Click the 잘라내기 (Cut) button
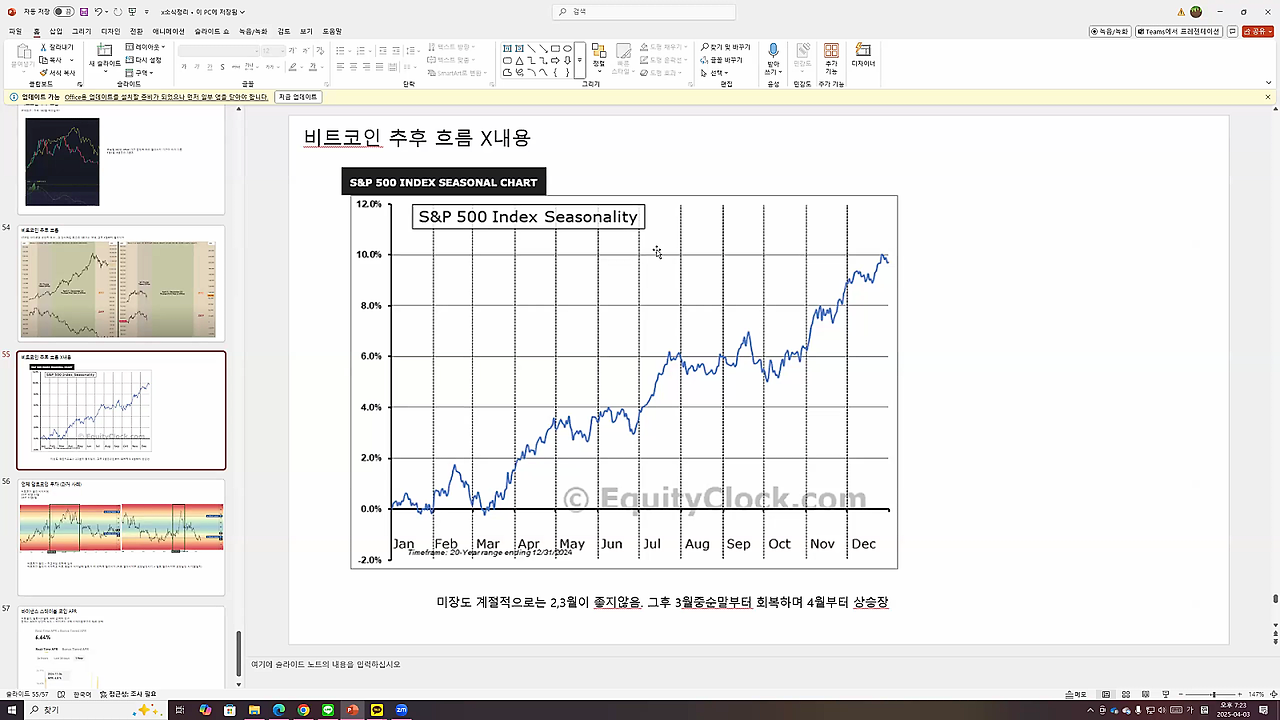The image size is (1280, 720). 57,47
